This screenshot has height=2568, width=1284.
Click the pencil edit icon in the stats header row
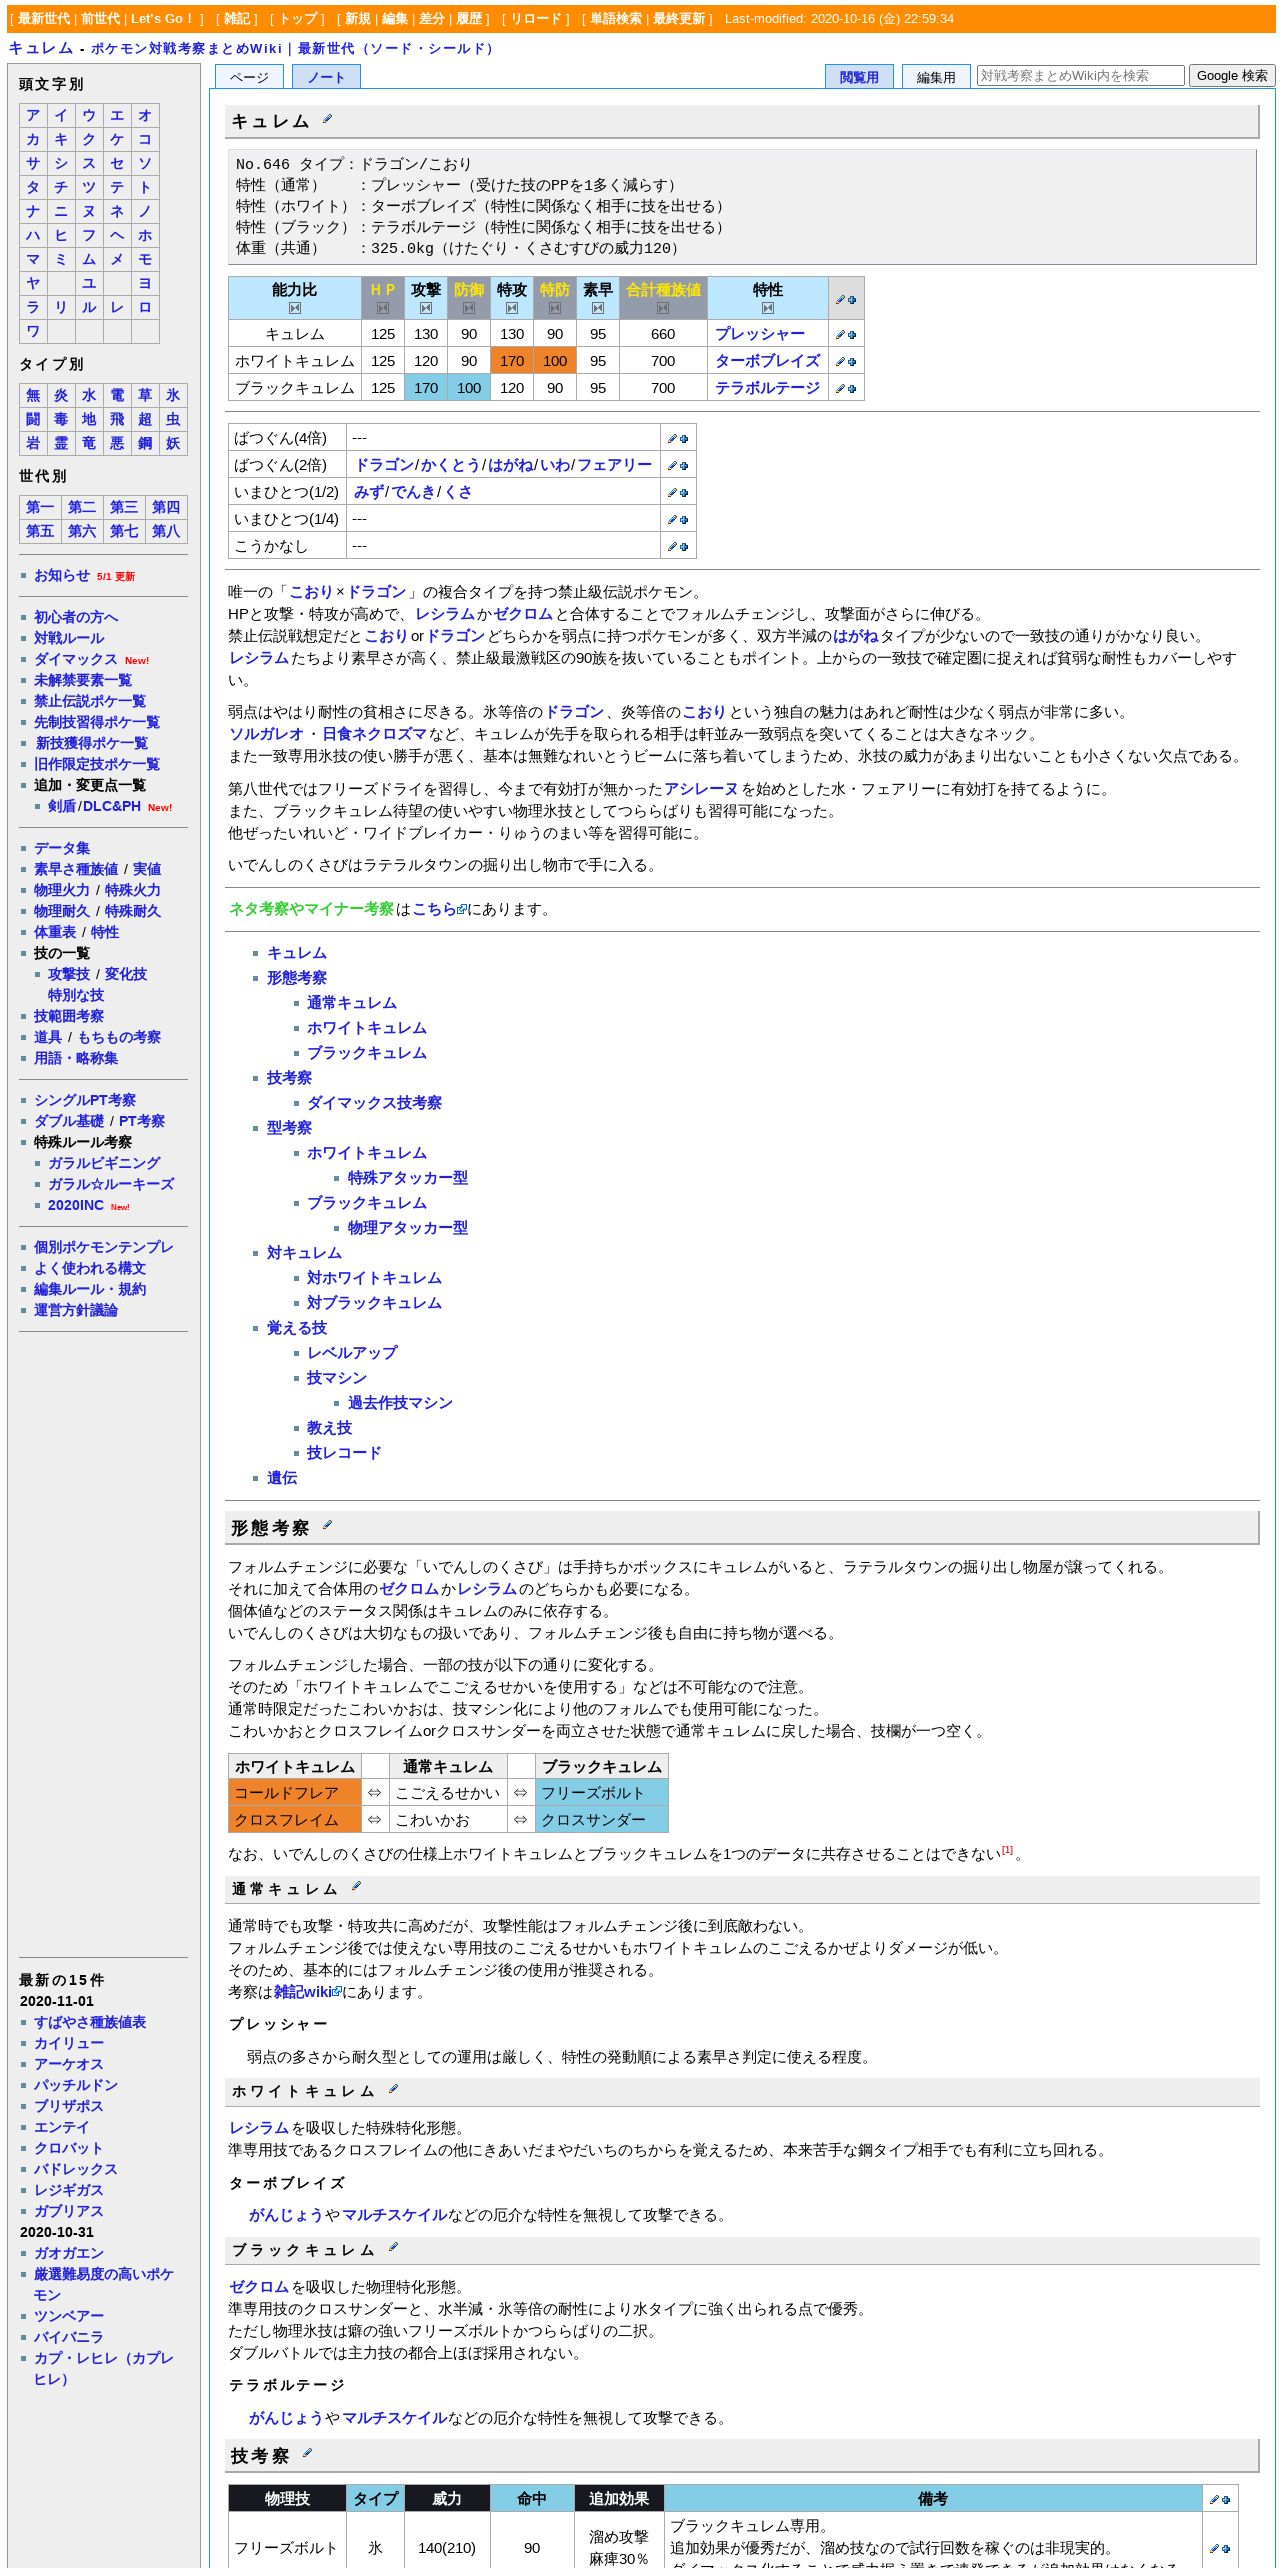pos(841,300)
